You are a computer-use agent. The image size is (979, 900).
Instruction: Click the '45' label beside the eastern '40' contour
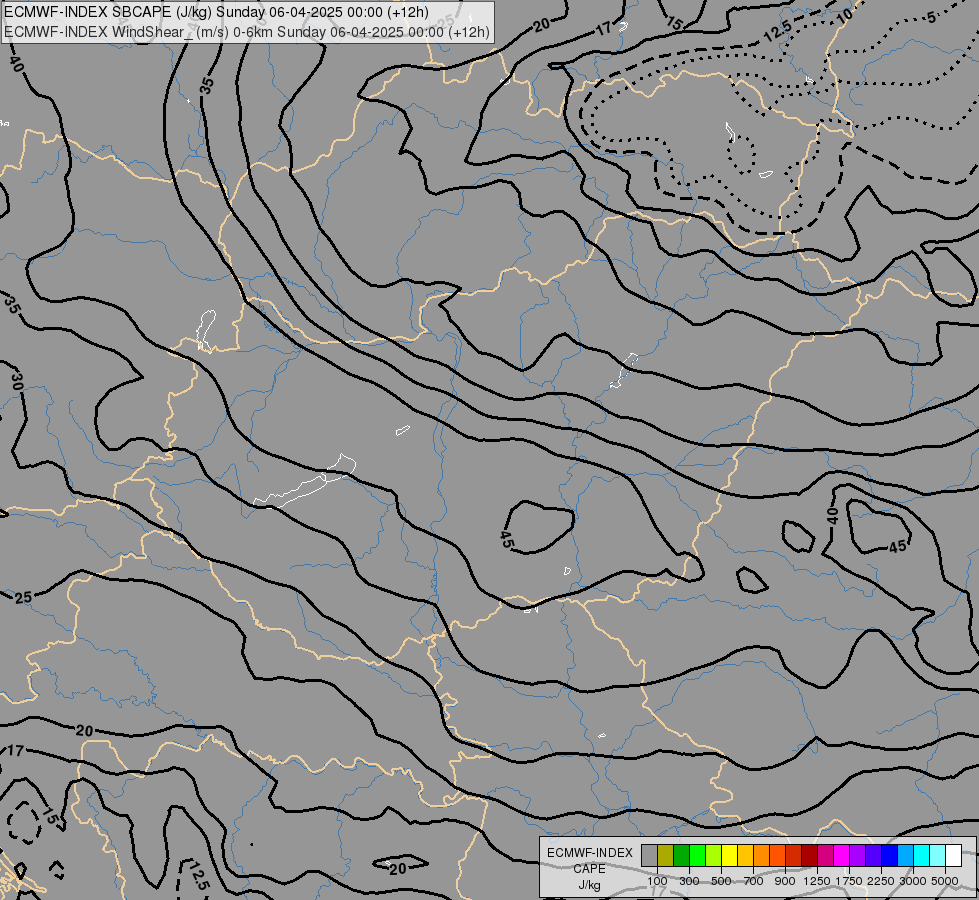pyautogui.click(x=897, y=547)
